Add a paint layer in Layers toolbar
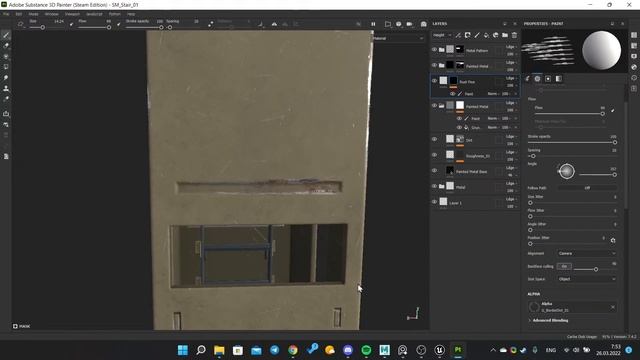The image size is (640, 360). point(477,35)
